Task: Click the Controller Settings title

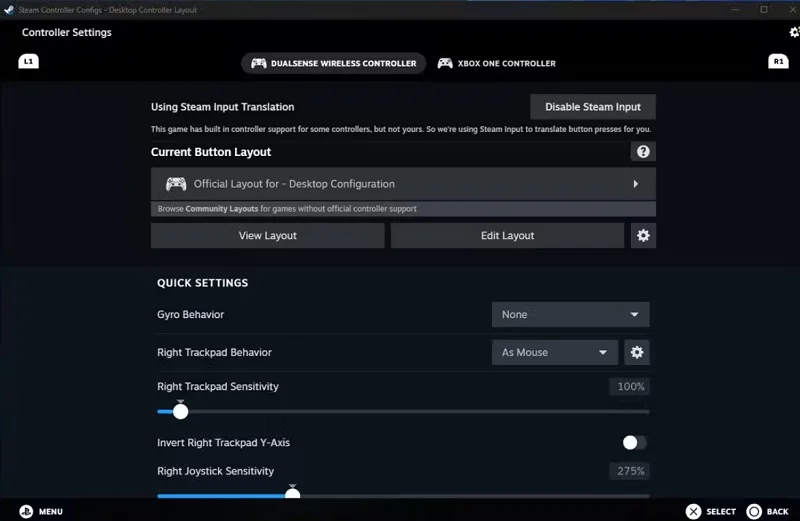Action: pos(66,32)
